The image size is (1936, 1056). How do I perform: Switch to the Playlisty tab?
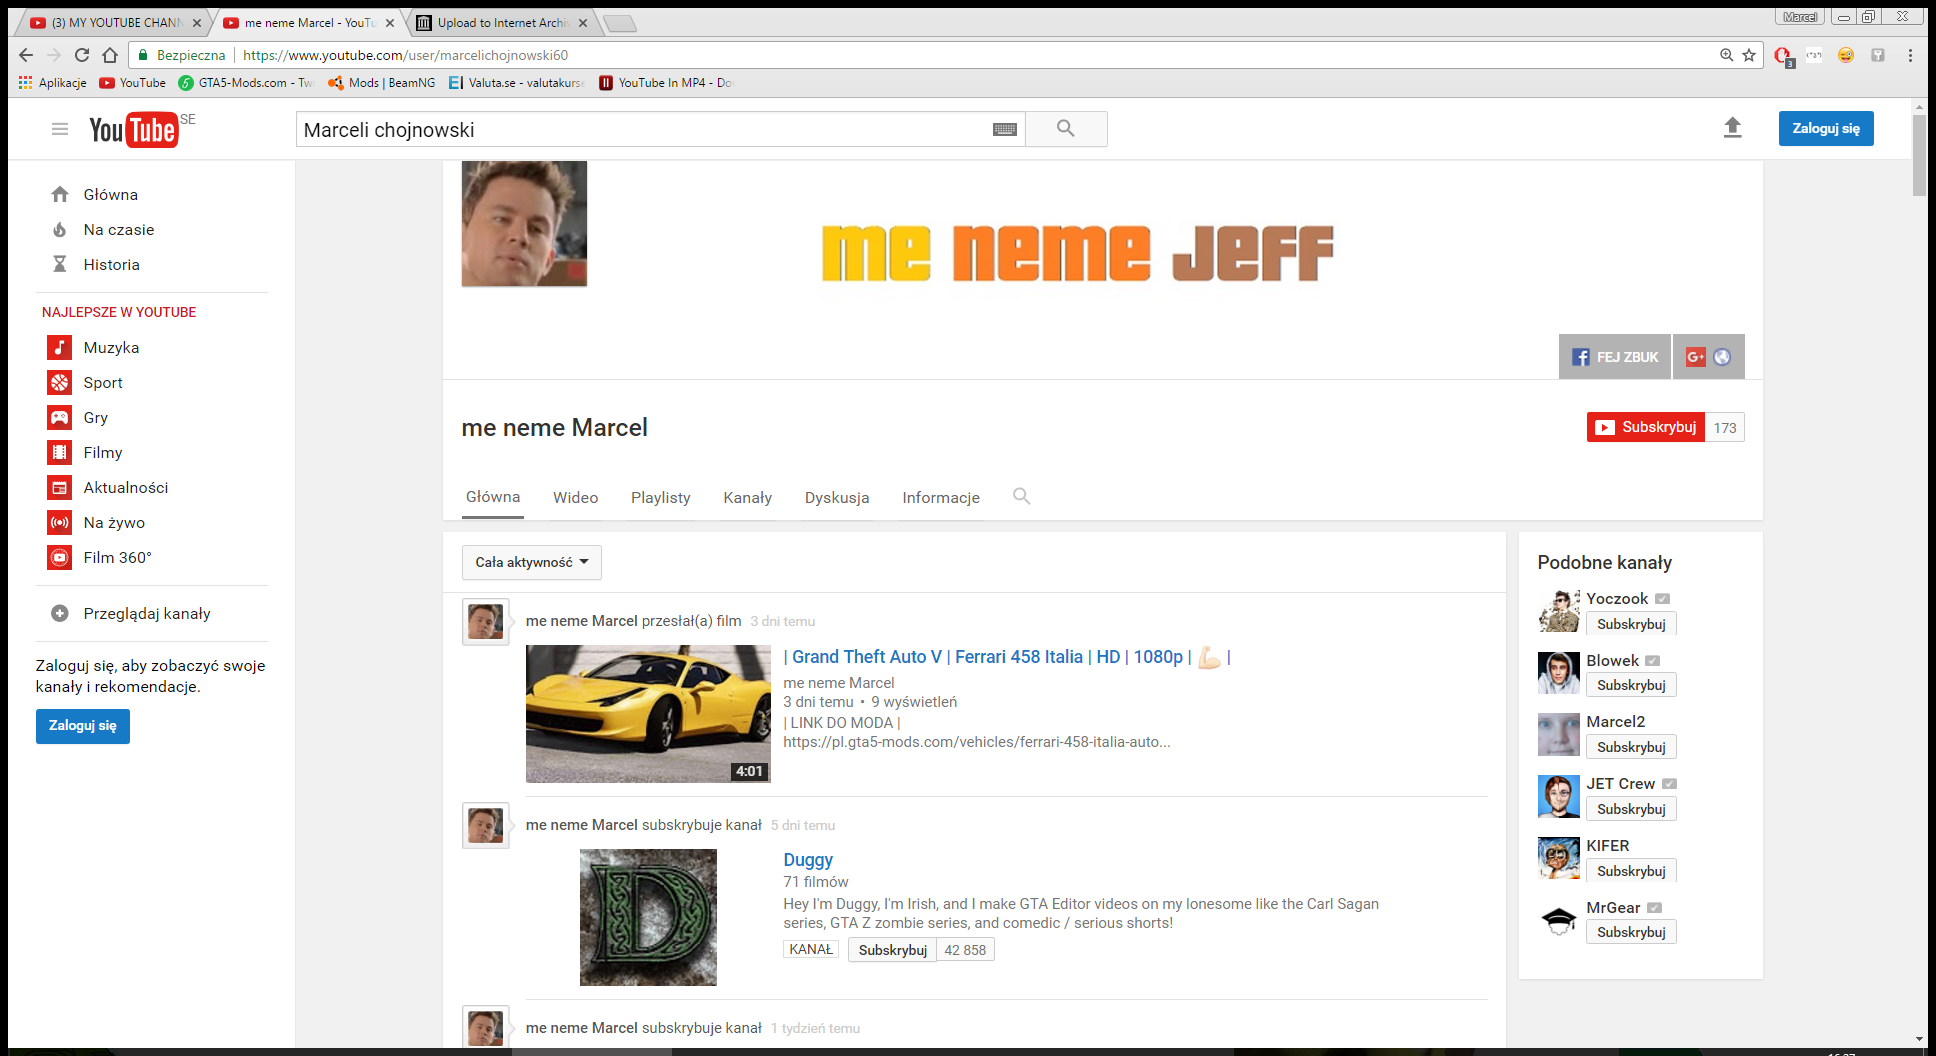point(661,498)
